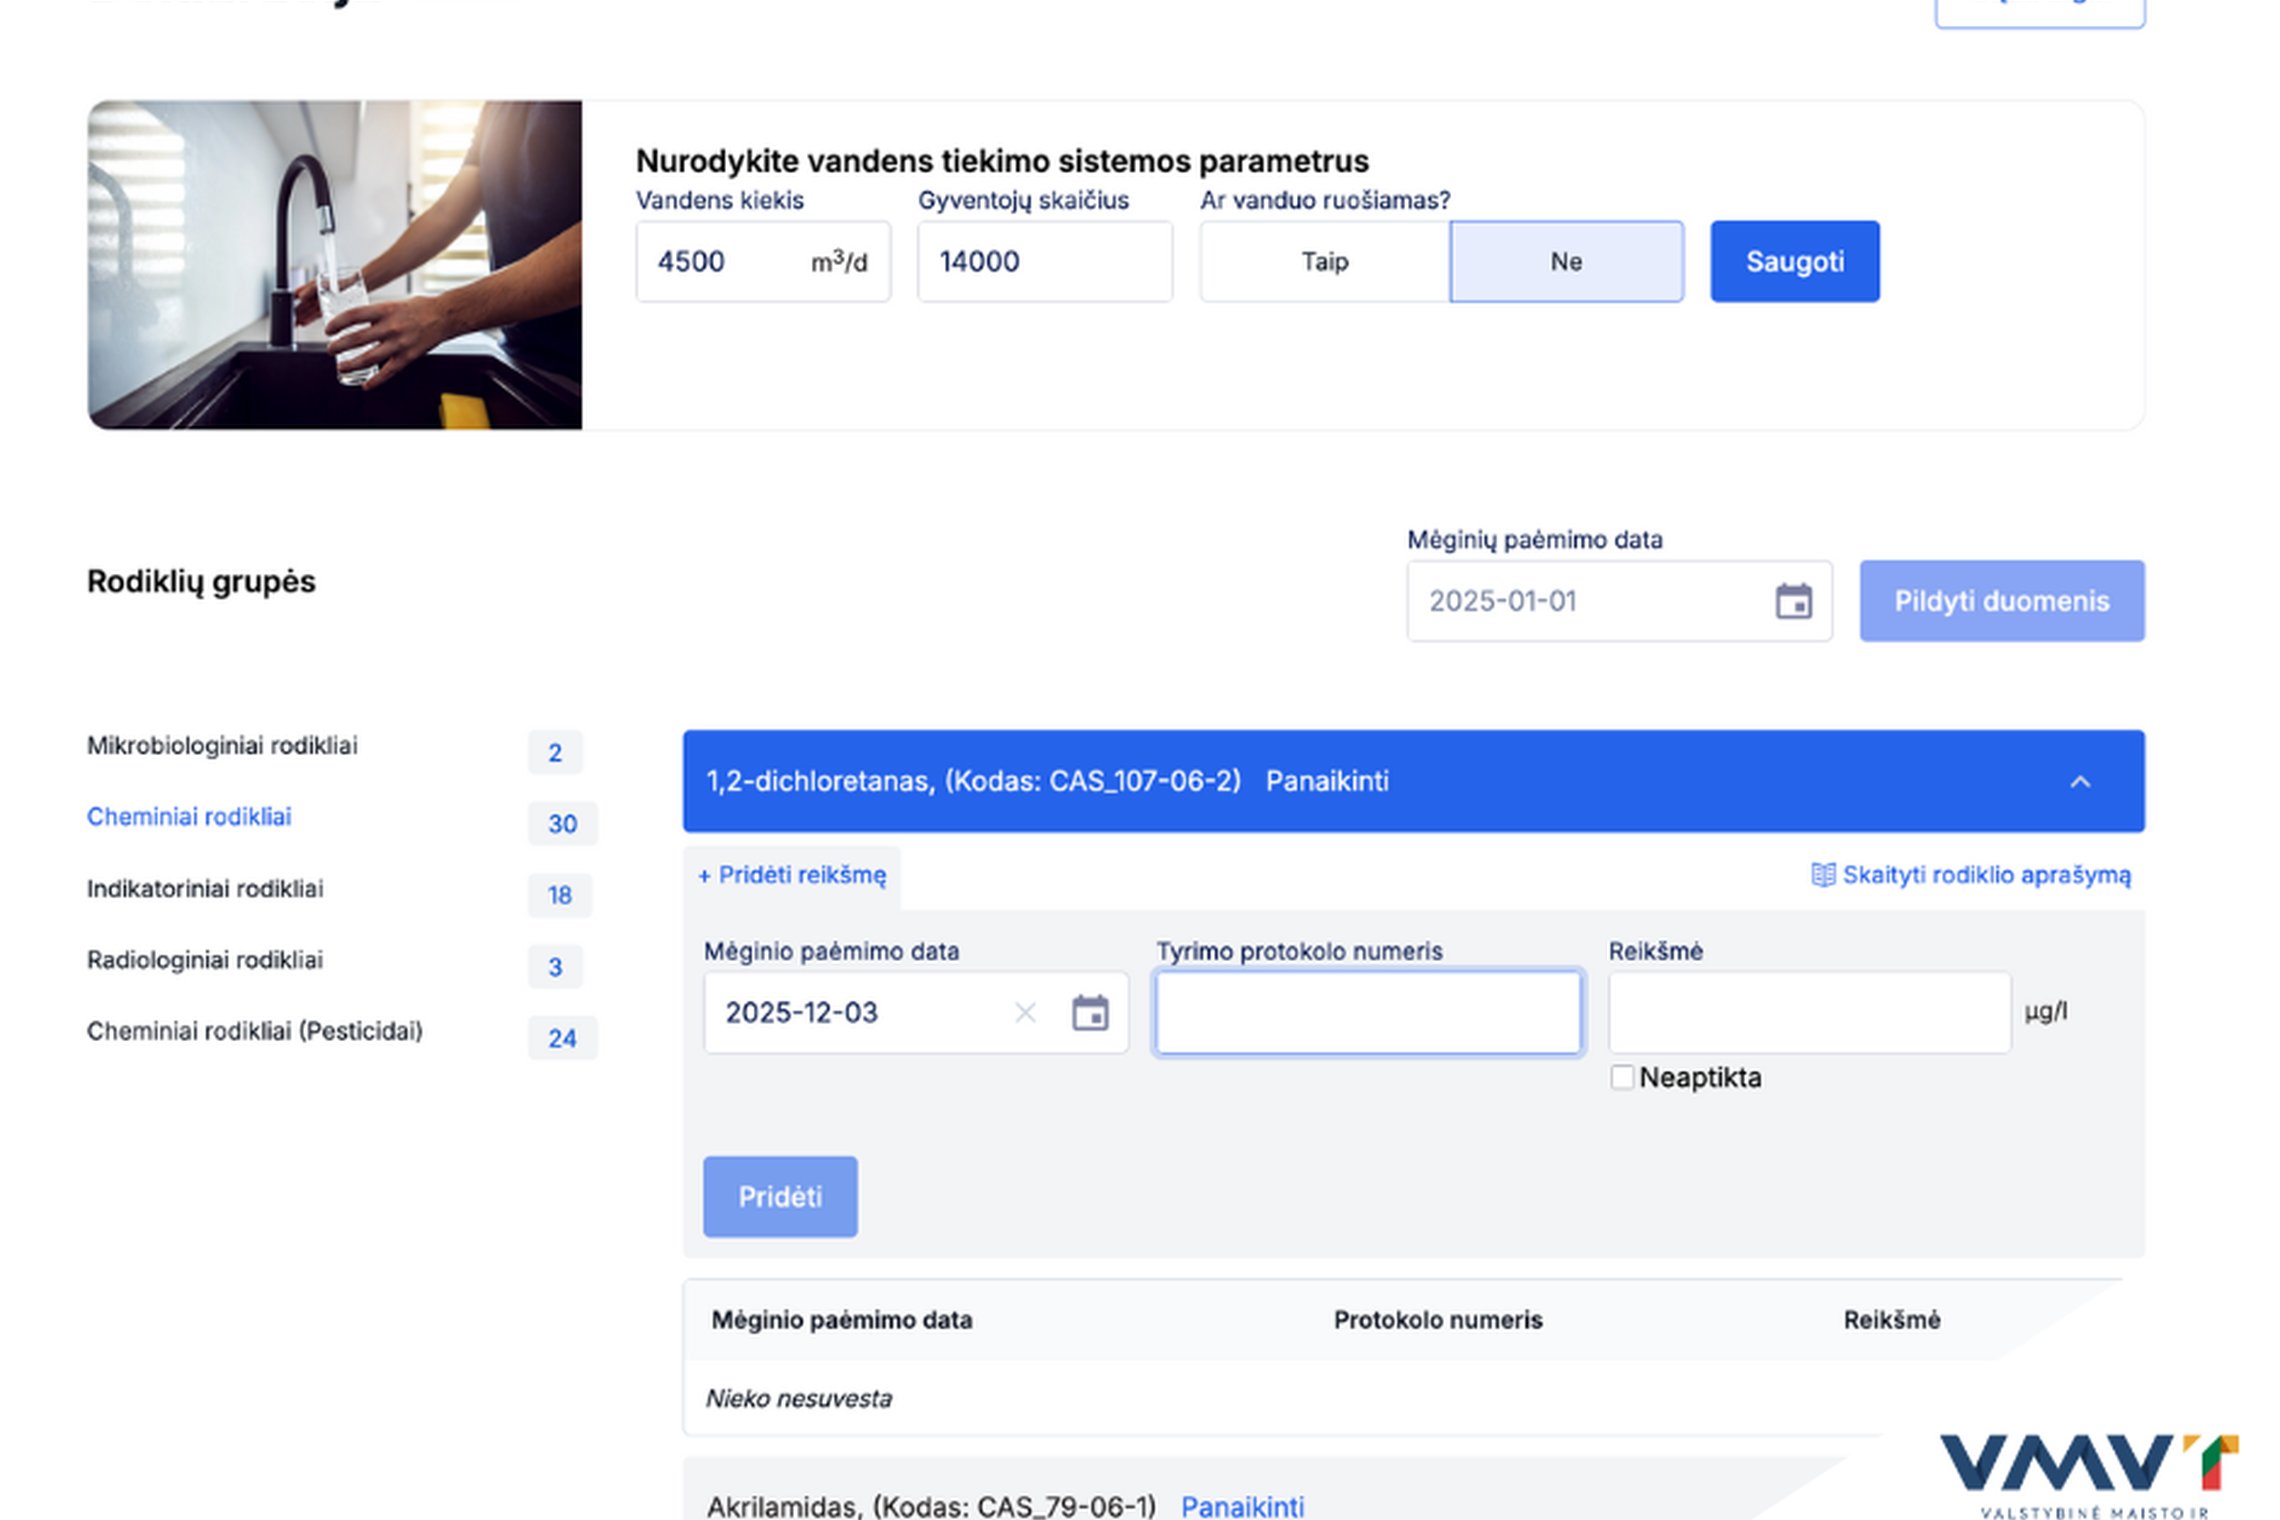The height and width of the screenshot is (1520, 2280).
Task: Click the count badge 18 for Indikatoriniai rodikliai
Action: click(x=560, y=895)
